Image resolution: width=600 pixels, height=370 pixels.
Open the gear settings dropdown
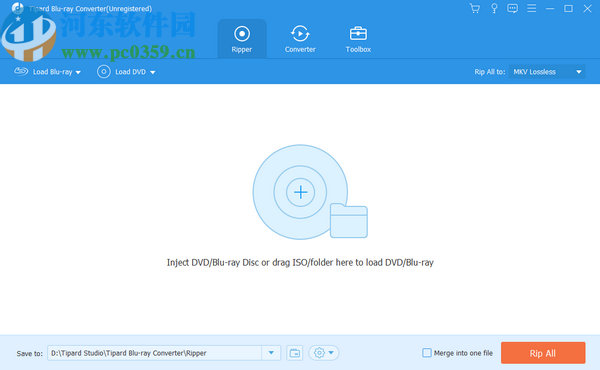click(323, 353)
